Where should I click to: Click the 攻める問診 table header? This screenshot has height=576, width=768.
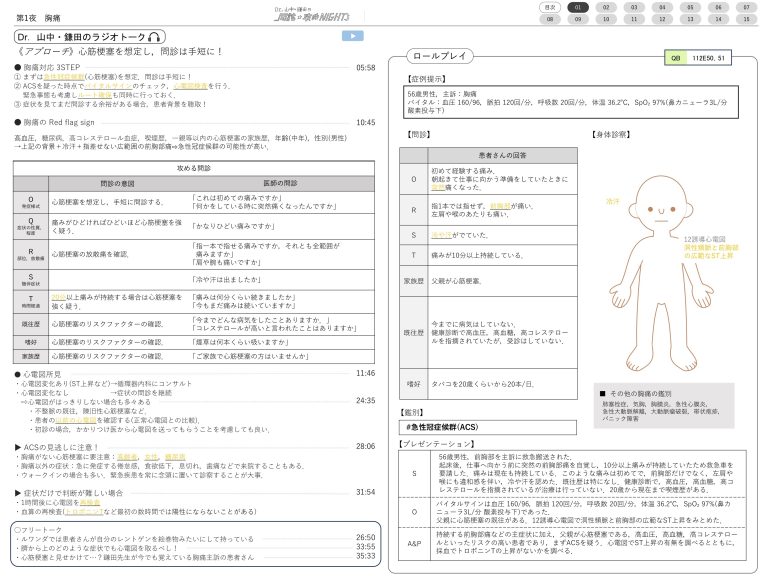pyautogui.click(x=194, y=168)
